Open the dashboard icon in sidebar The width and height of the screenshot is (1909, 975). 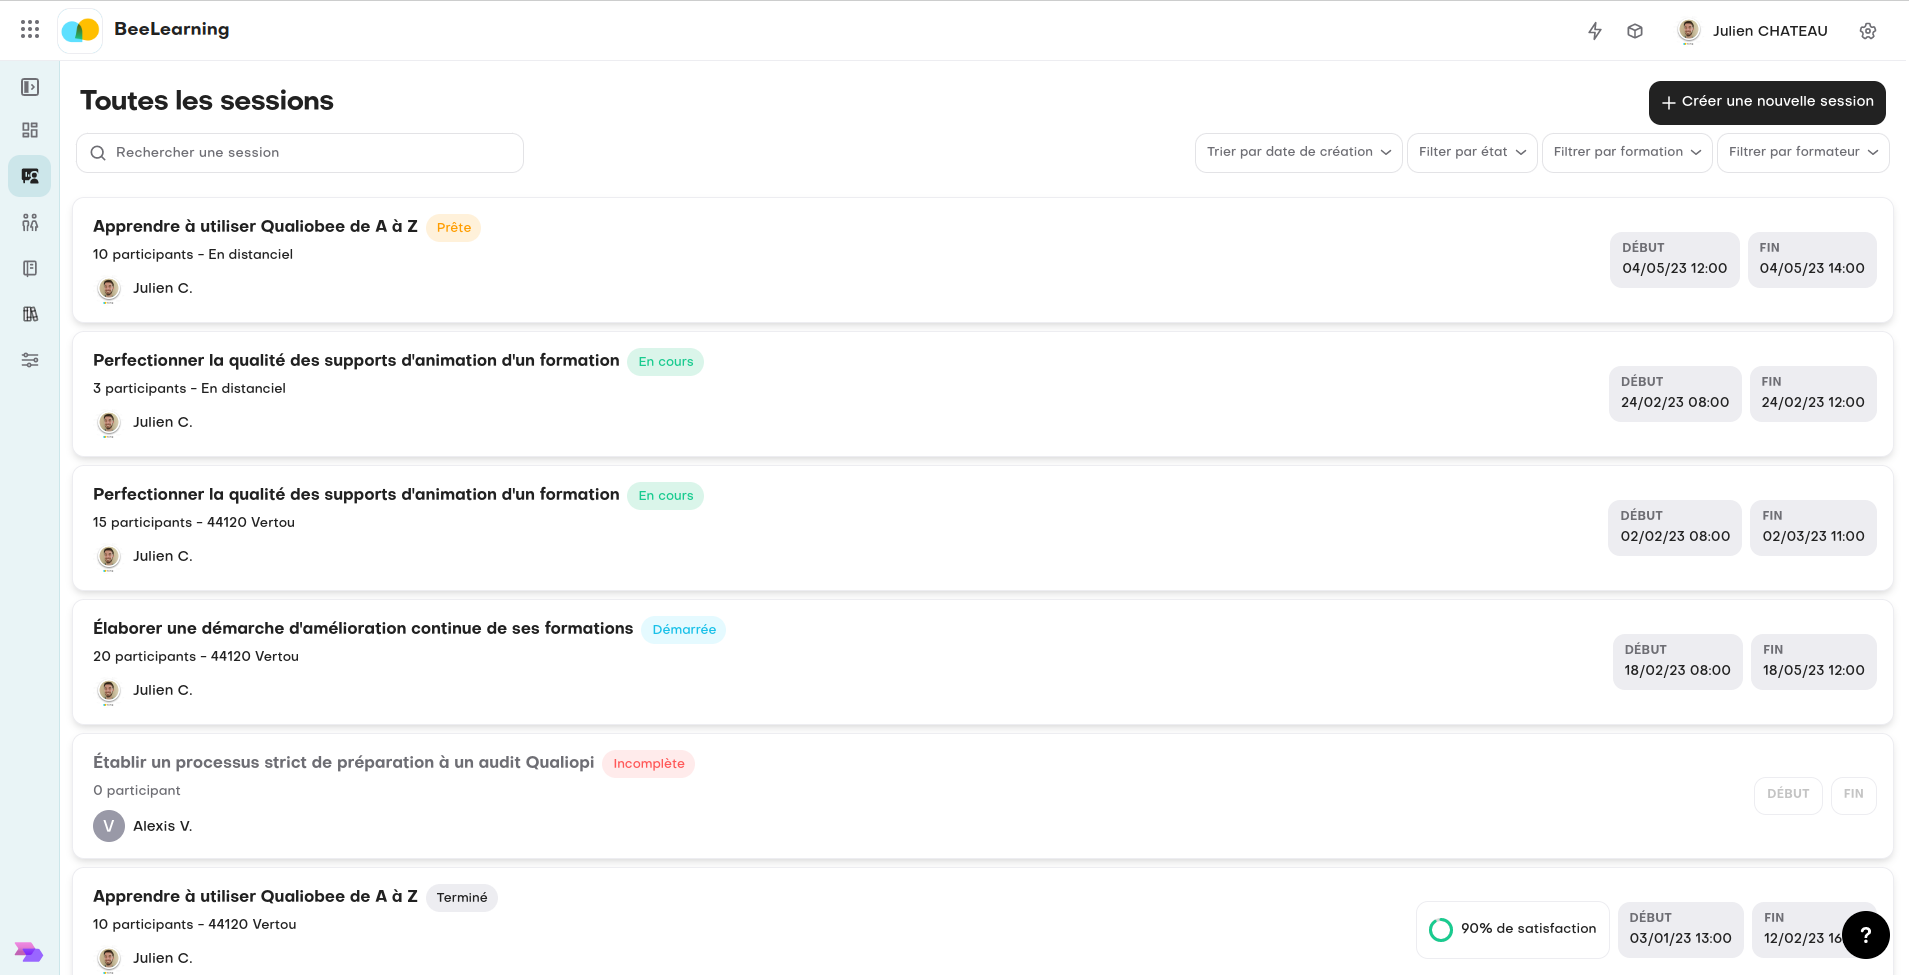pos(30,130)
